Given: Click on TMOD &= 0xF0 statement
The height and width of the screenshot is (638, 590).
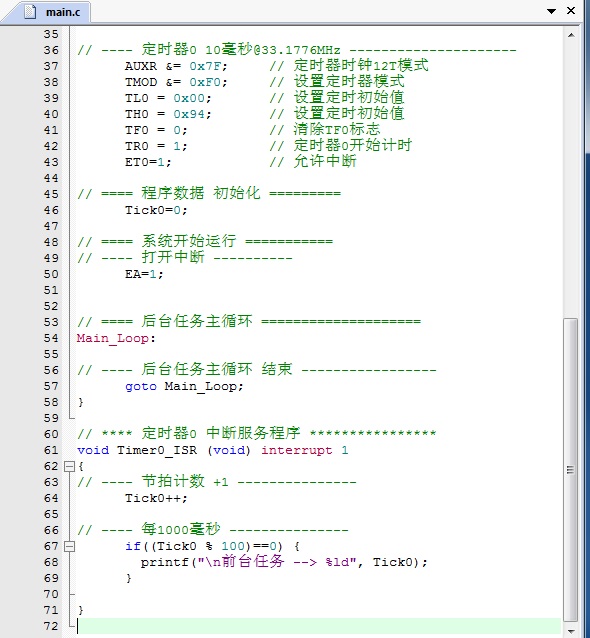Looking at the screenshot, I should (176, 82).
